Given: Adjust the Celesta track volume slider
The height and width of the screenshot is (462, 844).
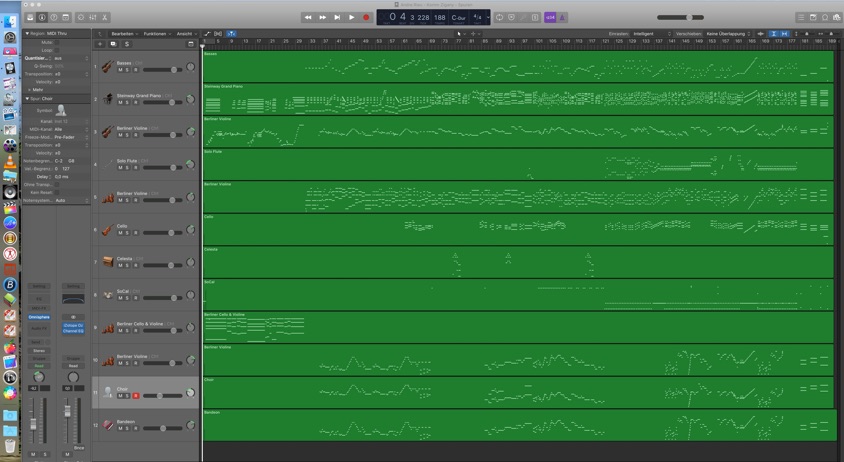Looking at the screenshot, I should [162, 265].
